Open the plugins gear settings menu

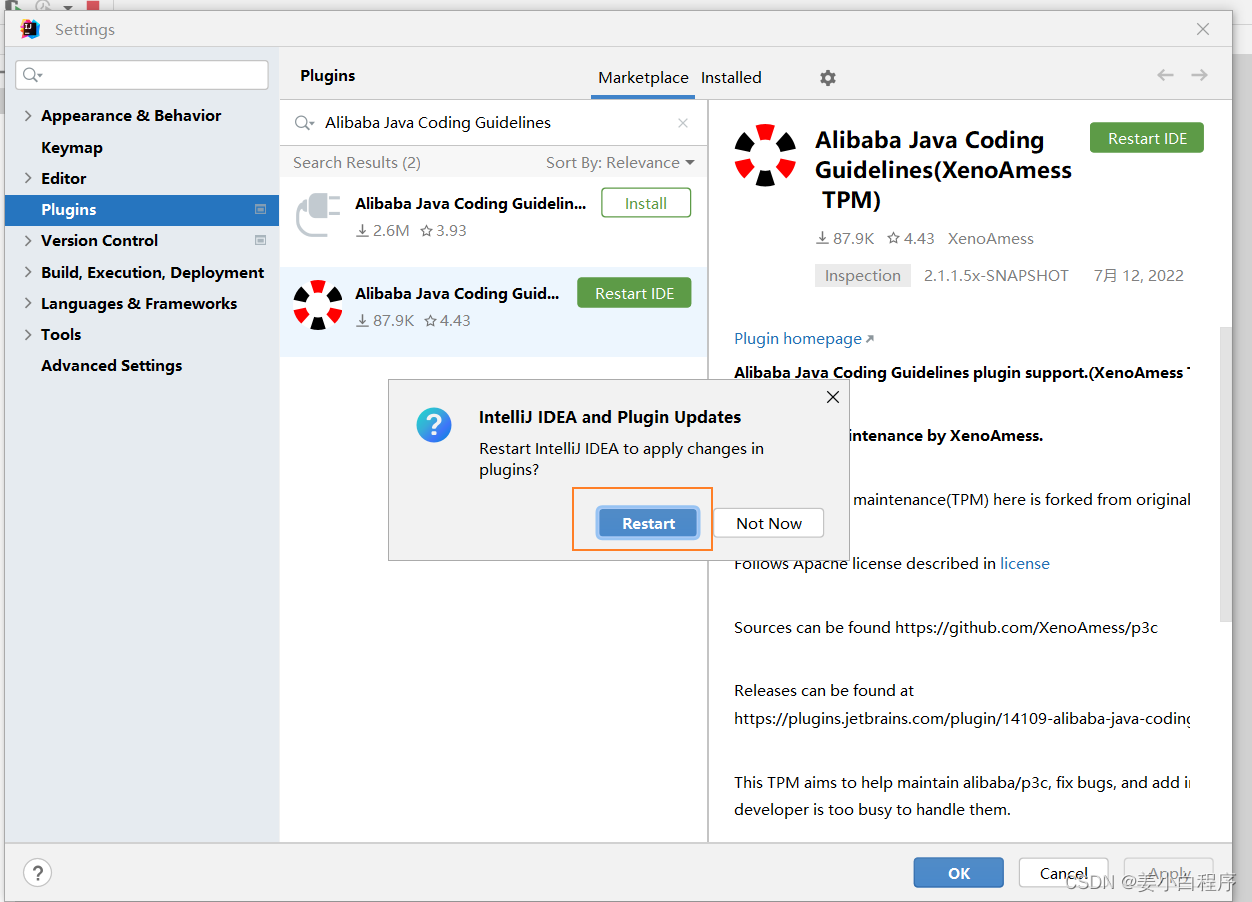(x=828, y=77)
